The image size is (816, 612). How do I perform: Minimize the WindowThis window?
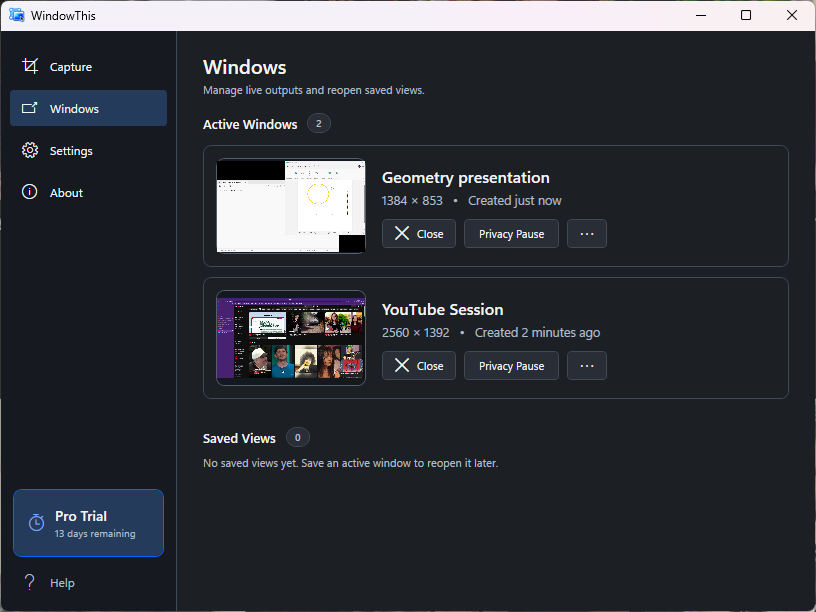tap(701, 15)
